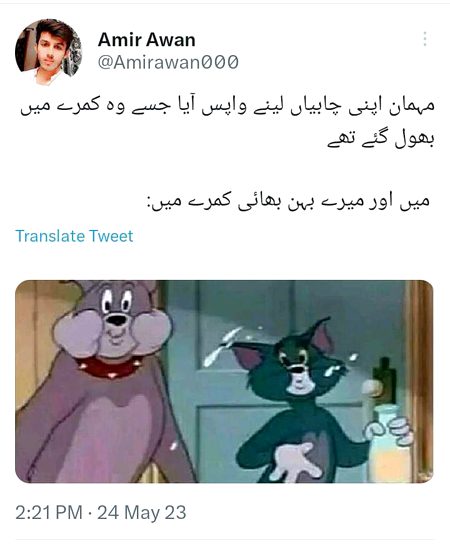Click the display name Amir Awan

tap(146, 40)
